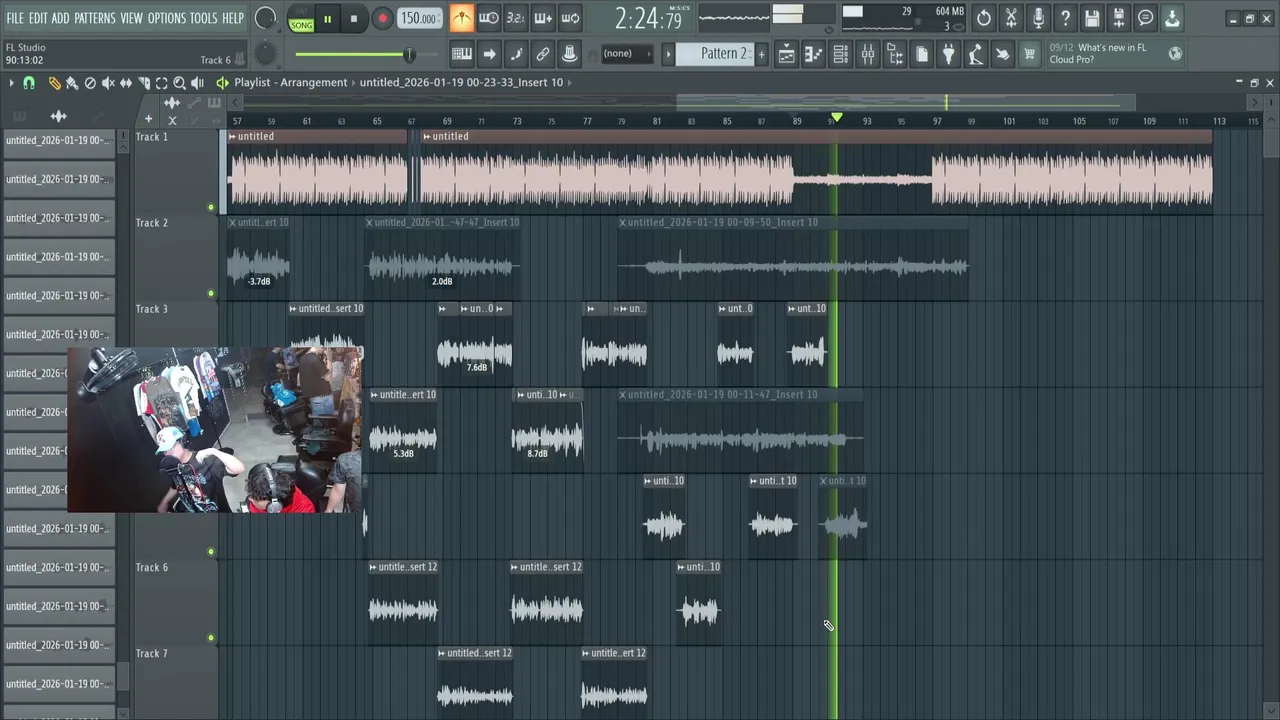Click the globe icon in the news panel

point(1175,54)
